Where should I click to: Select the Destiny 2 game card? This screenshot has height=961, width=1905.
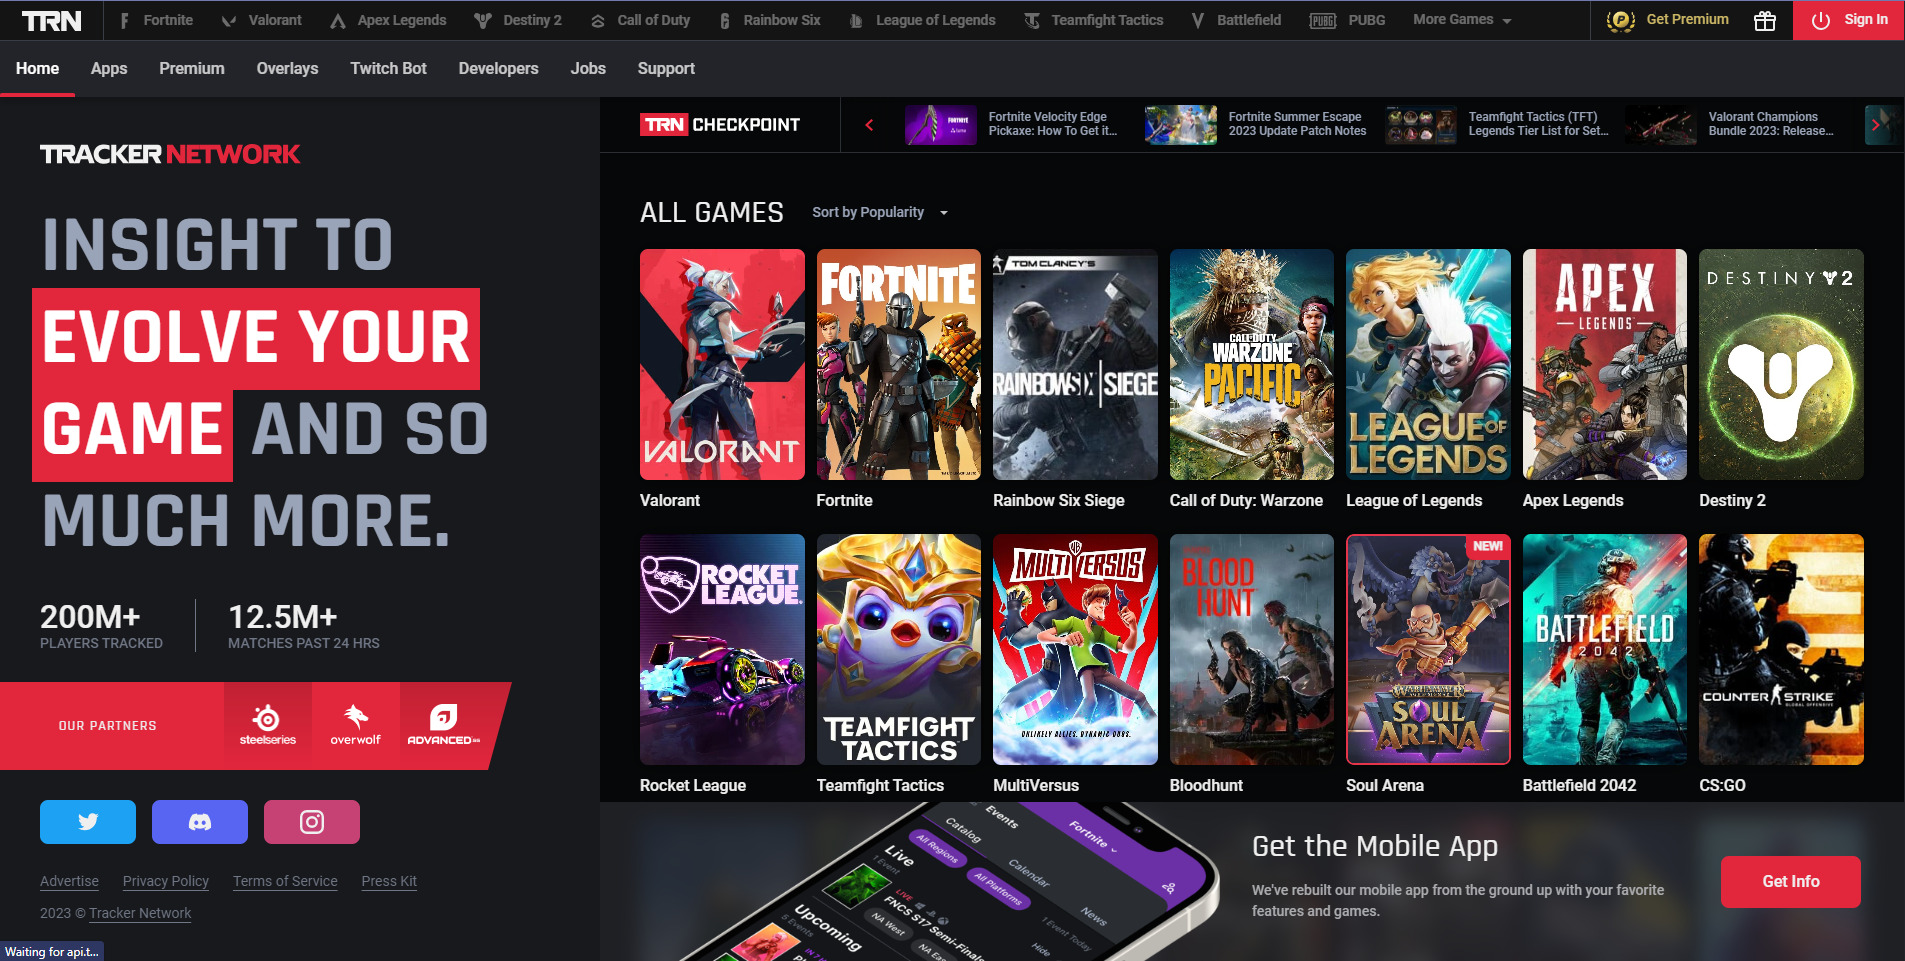pyautogui.click(x=1781, y=380)
